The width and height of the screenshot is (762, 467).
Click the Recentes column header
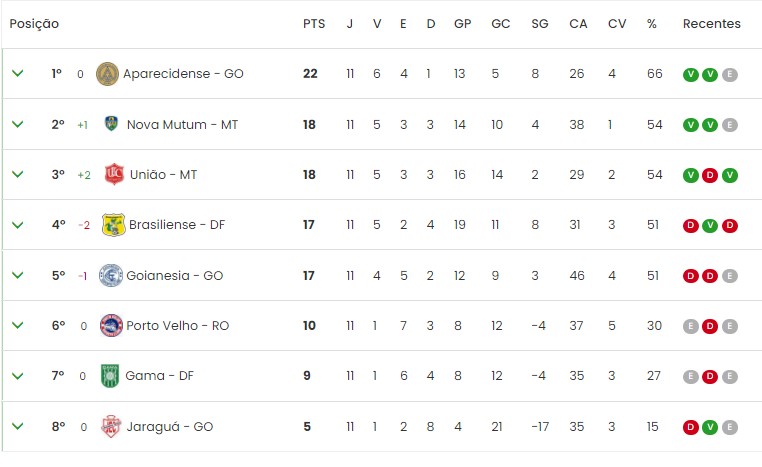pyautogui.click(x=711, y=23)
